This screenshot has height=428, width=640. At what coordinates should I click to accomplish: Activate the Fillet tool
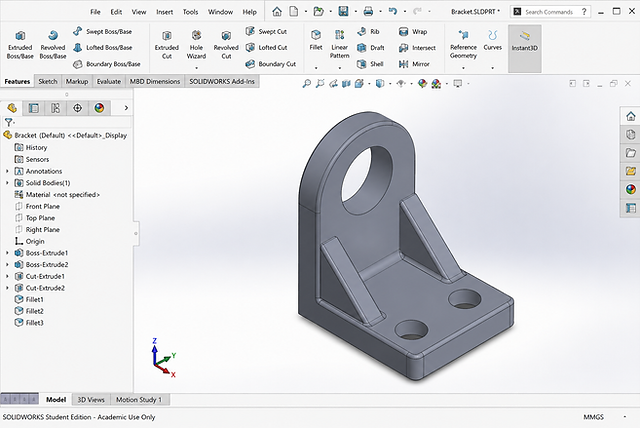point(316,40)
